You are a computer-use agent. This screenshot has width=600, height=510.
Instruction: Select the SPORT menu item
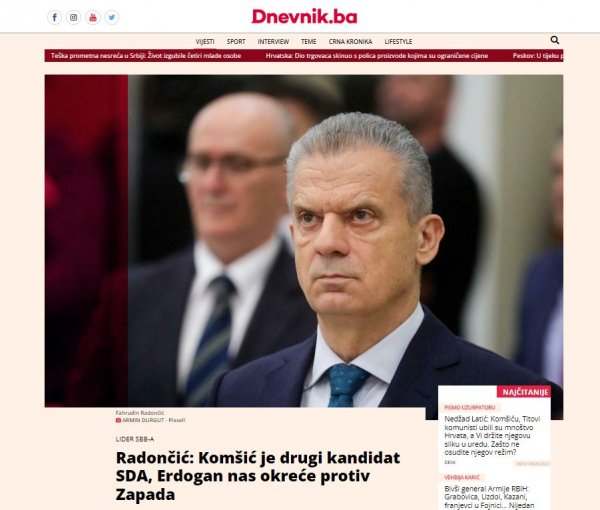(236, 41)
